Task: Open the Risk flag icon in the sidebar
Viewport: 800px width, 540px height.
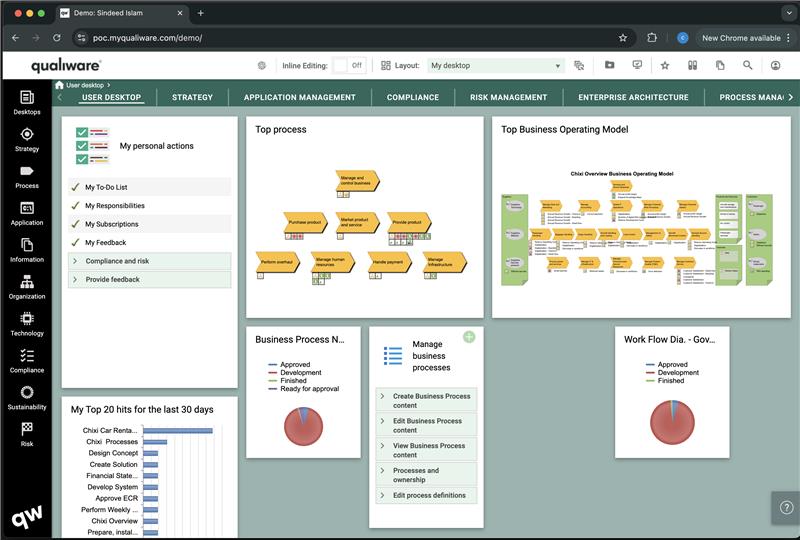Action: 27,429
